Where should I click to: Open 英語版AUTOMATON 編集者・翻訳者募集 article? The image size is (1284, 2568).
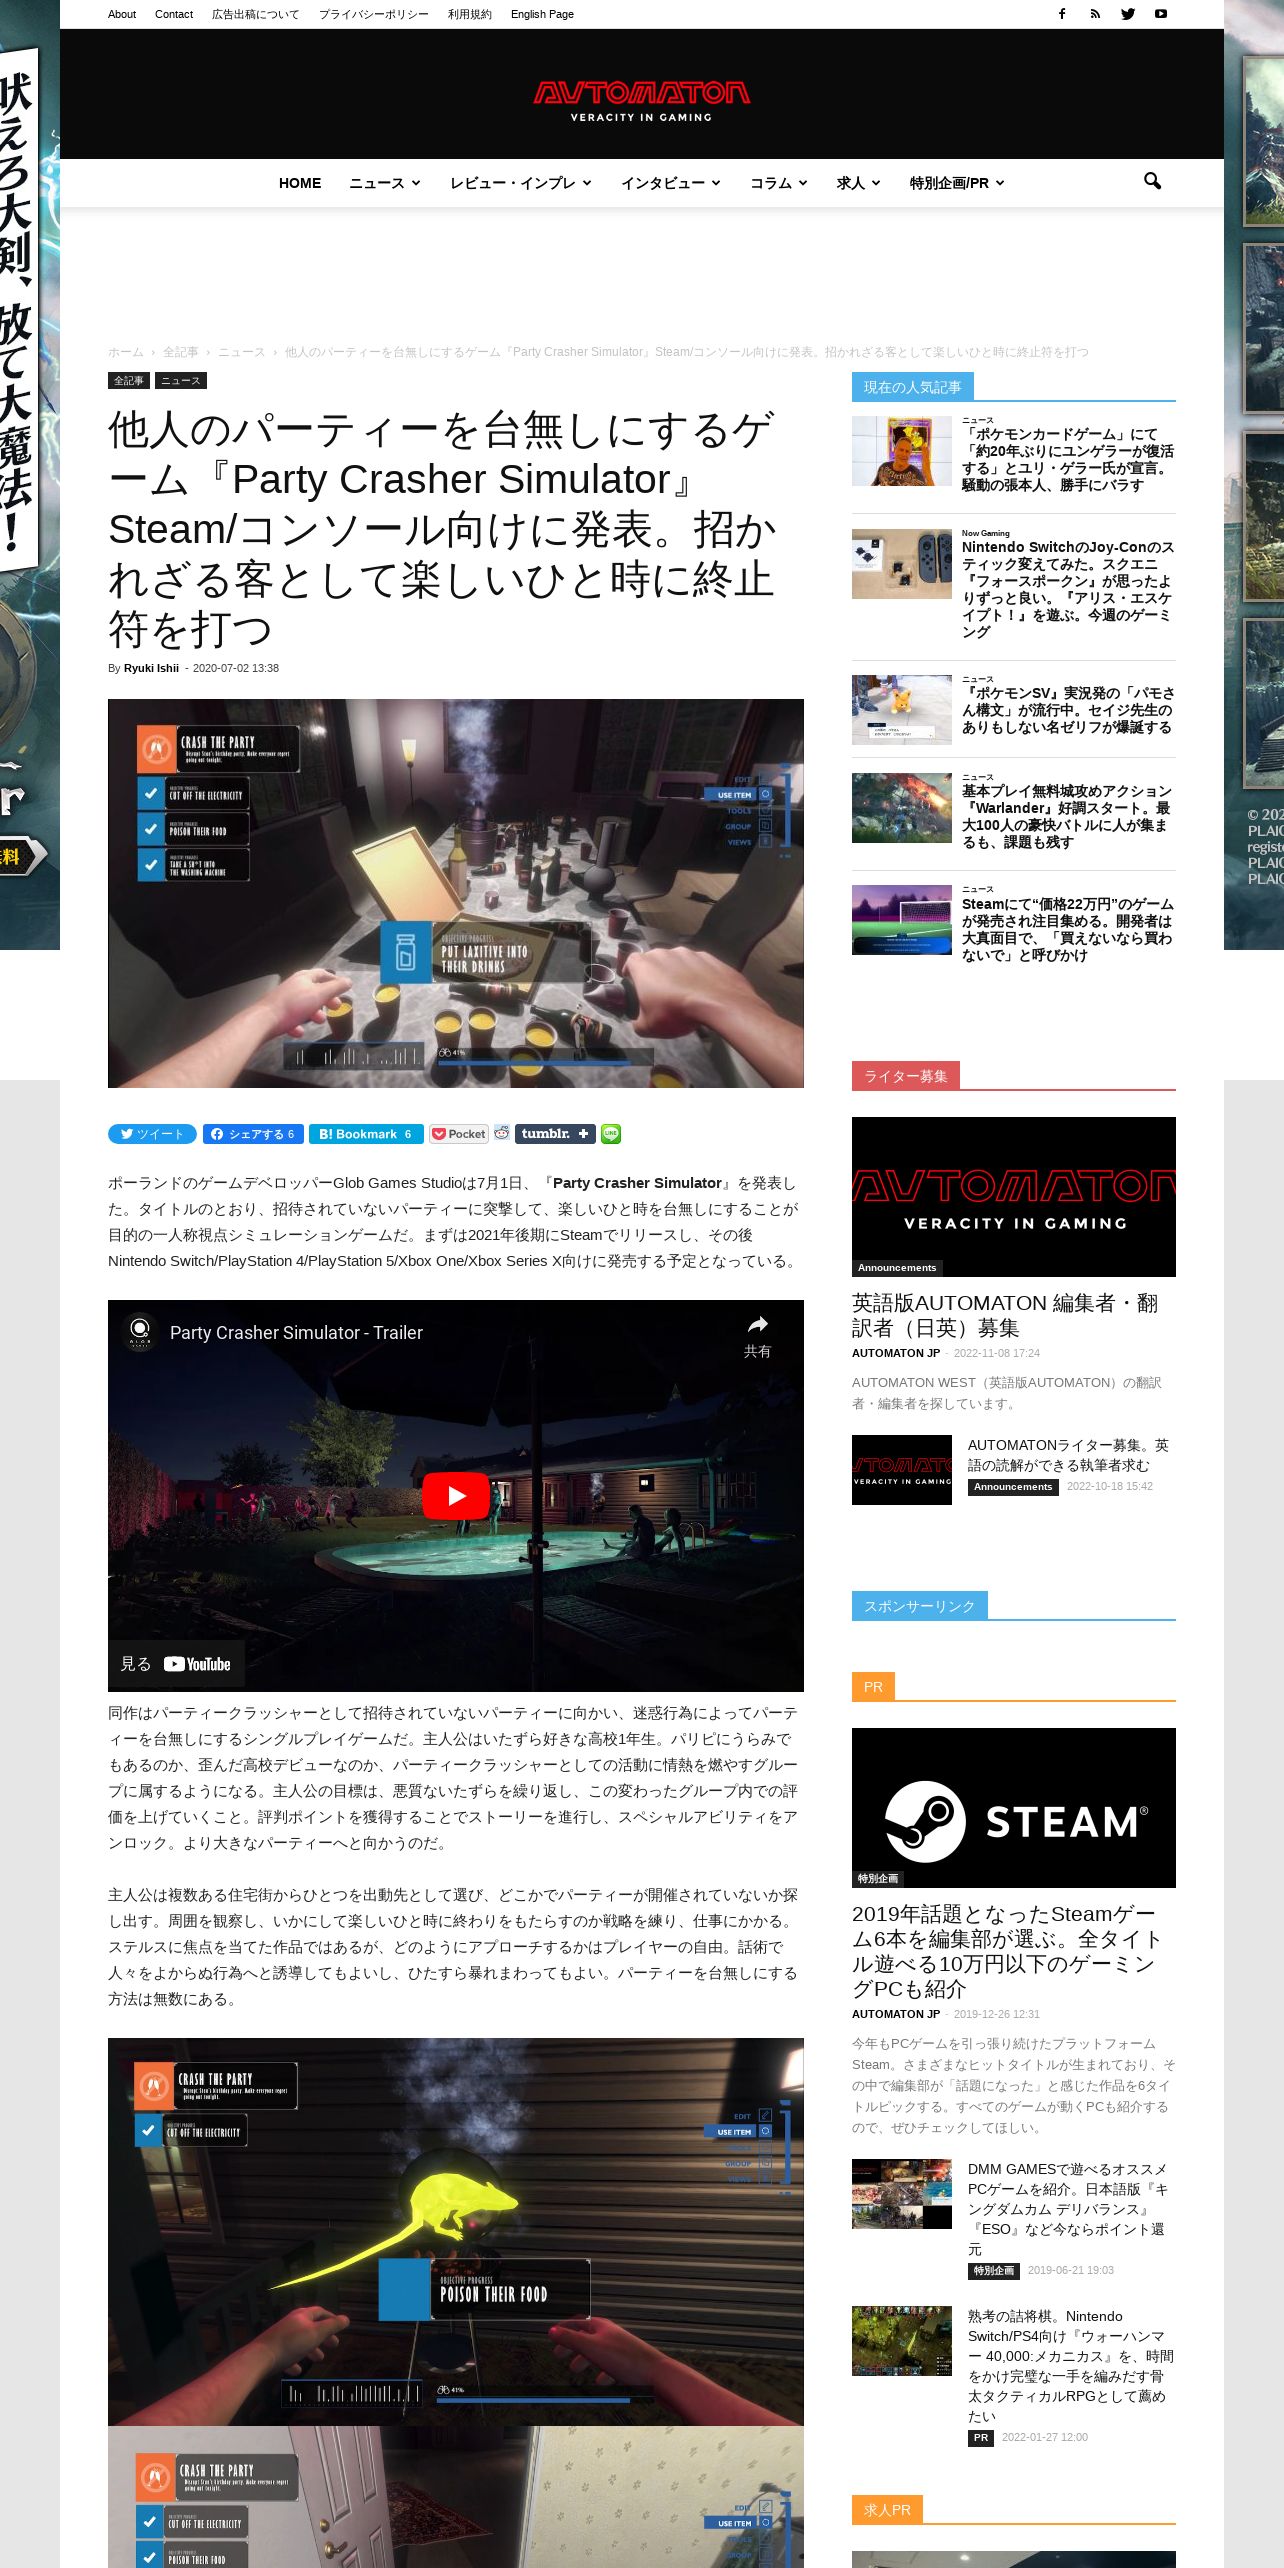point(1005,1315)
